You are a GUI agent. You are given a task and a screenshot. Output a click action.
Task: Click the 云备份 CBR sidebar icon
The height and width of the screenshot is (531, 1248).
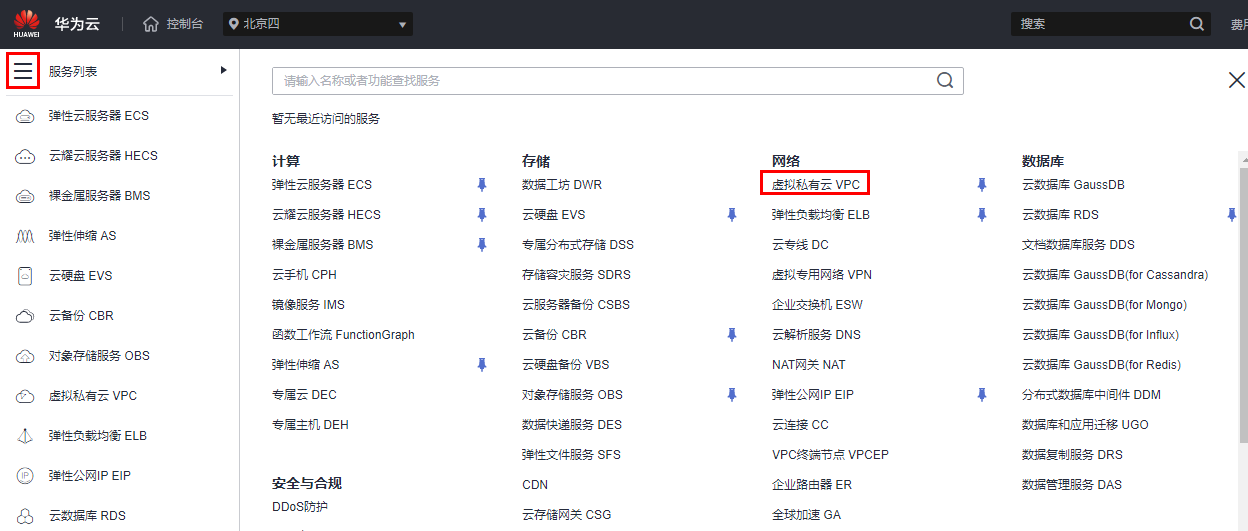[x=26, y=316]
